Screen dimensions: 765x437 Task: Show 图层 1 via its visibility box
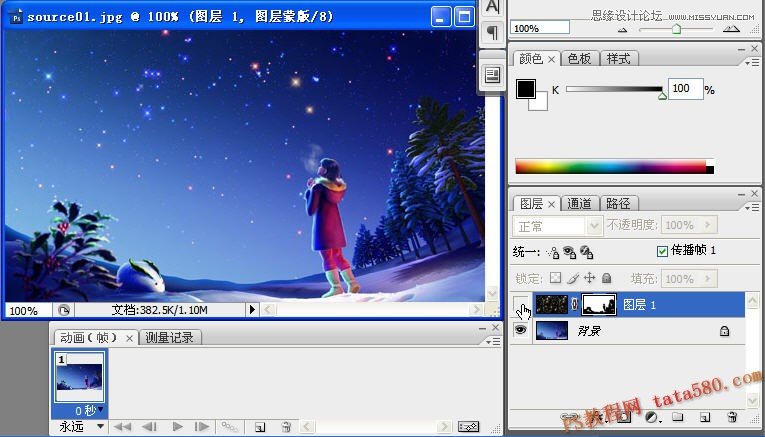pos(521,304)
